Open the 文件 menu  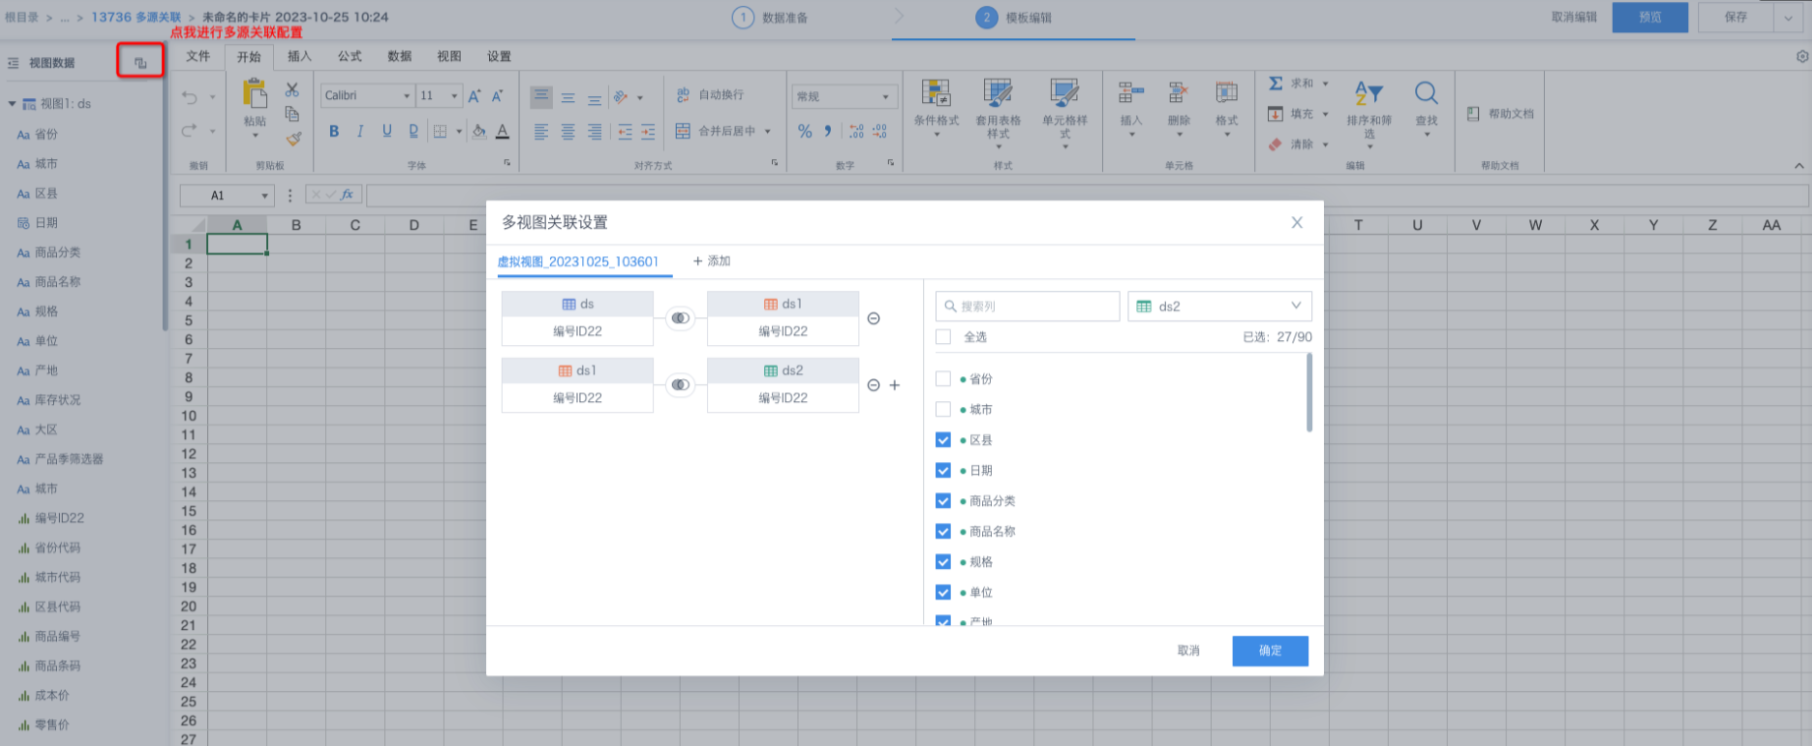[x=198, y=57]
